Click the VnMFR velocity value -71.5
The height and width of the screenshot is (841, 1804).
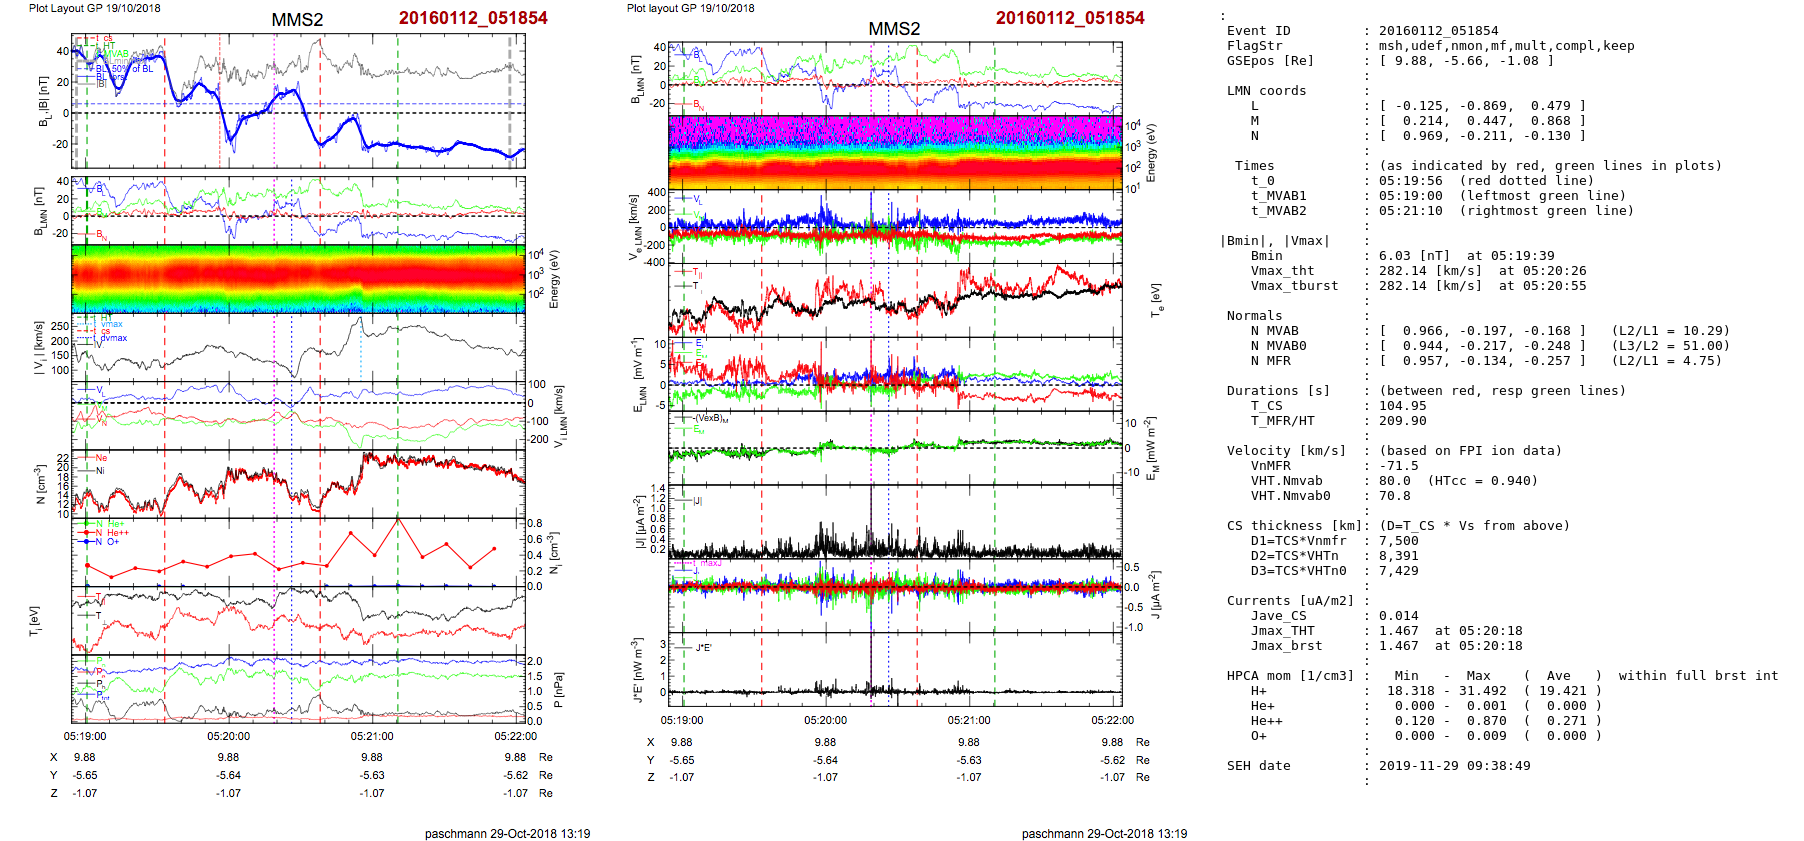[1398, 466]
